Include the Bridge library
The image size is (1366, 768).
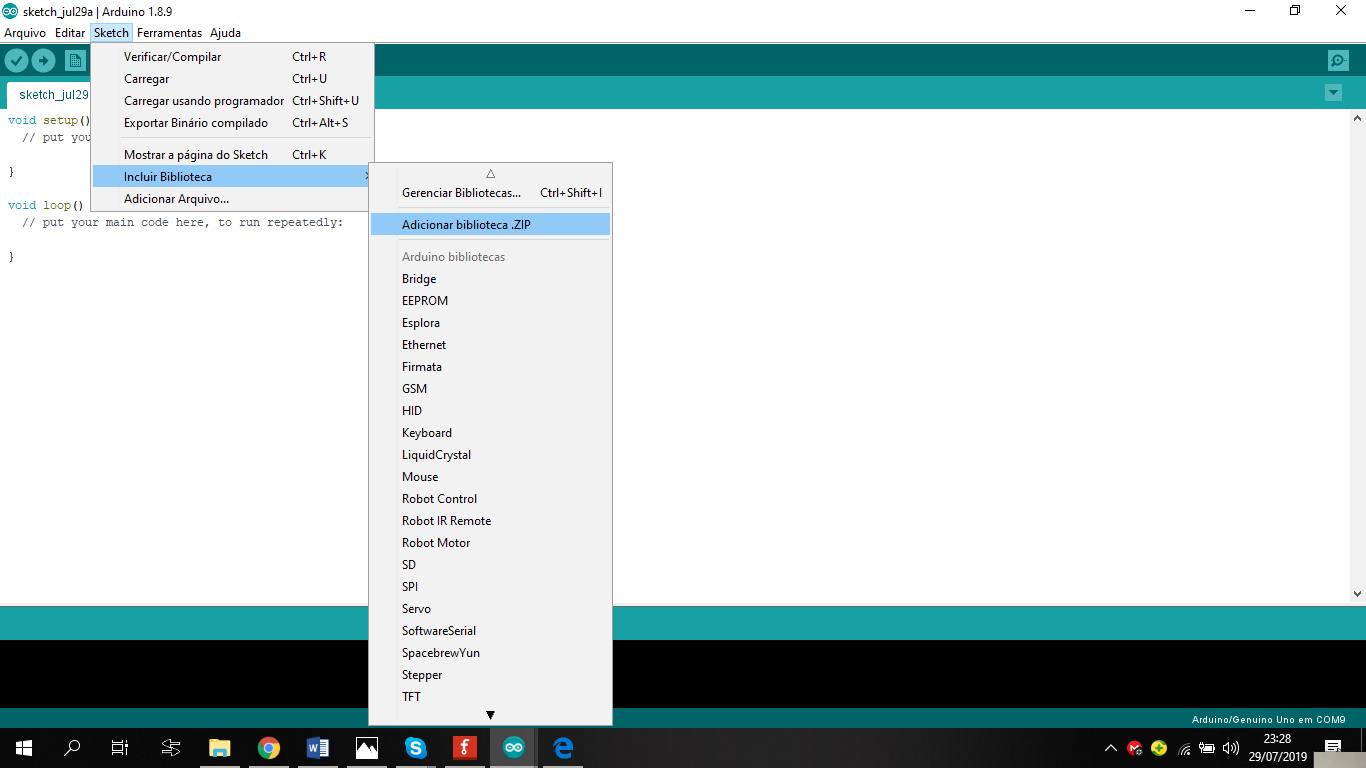[490, 279]
